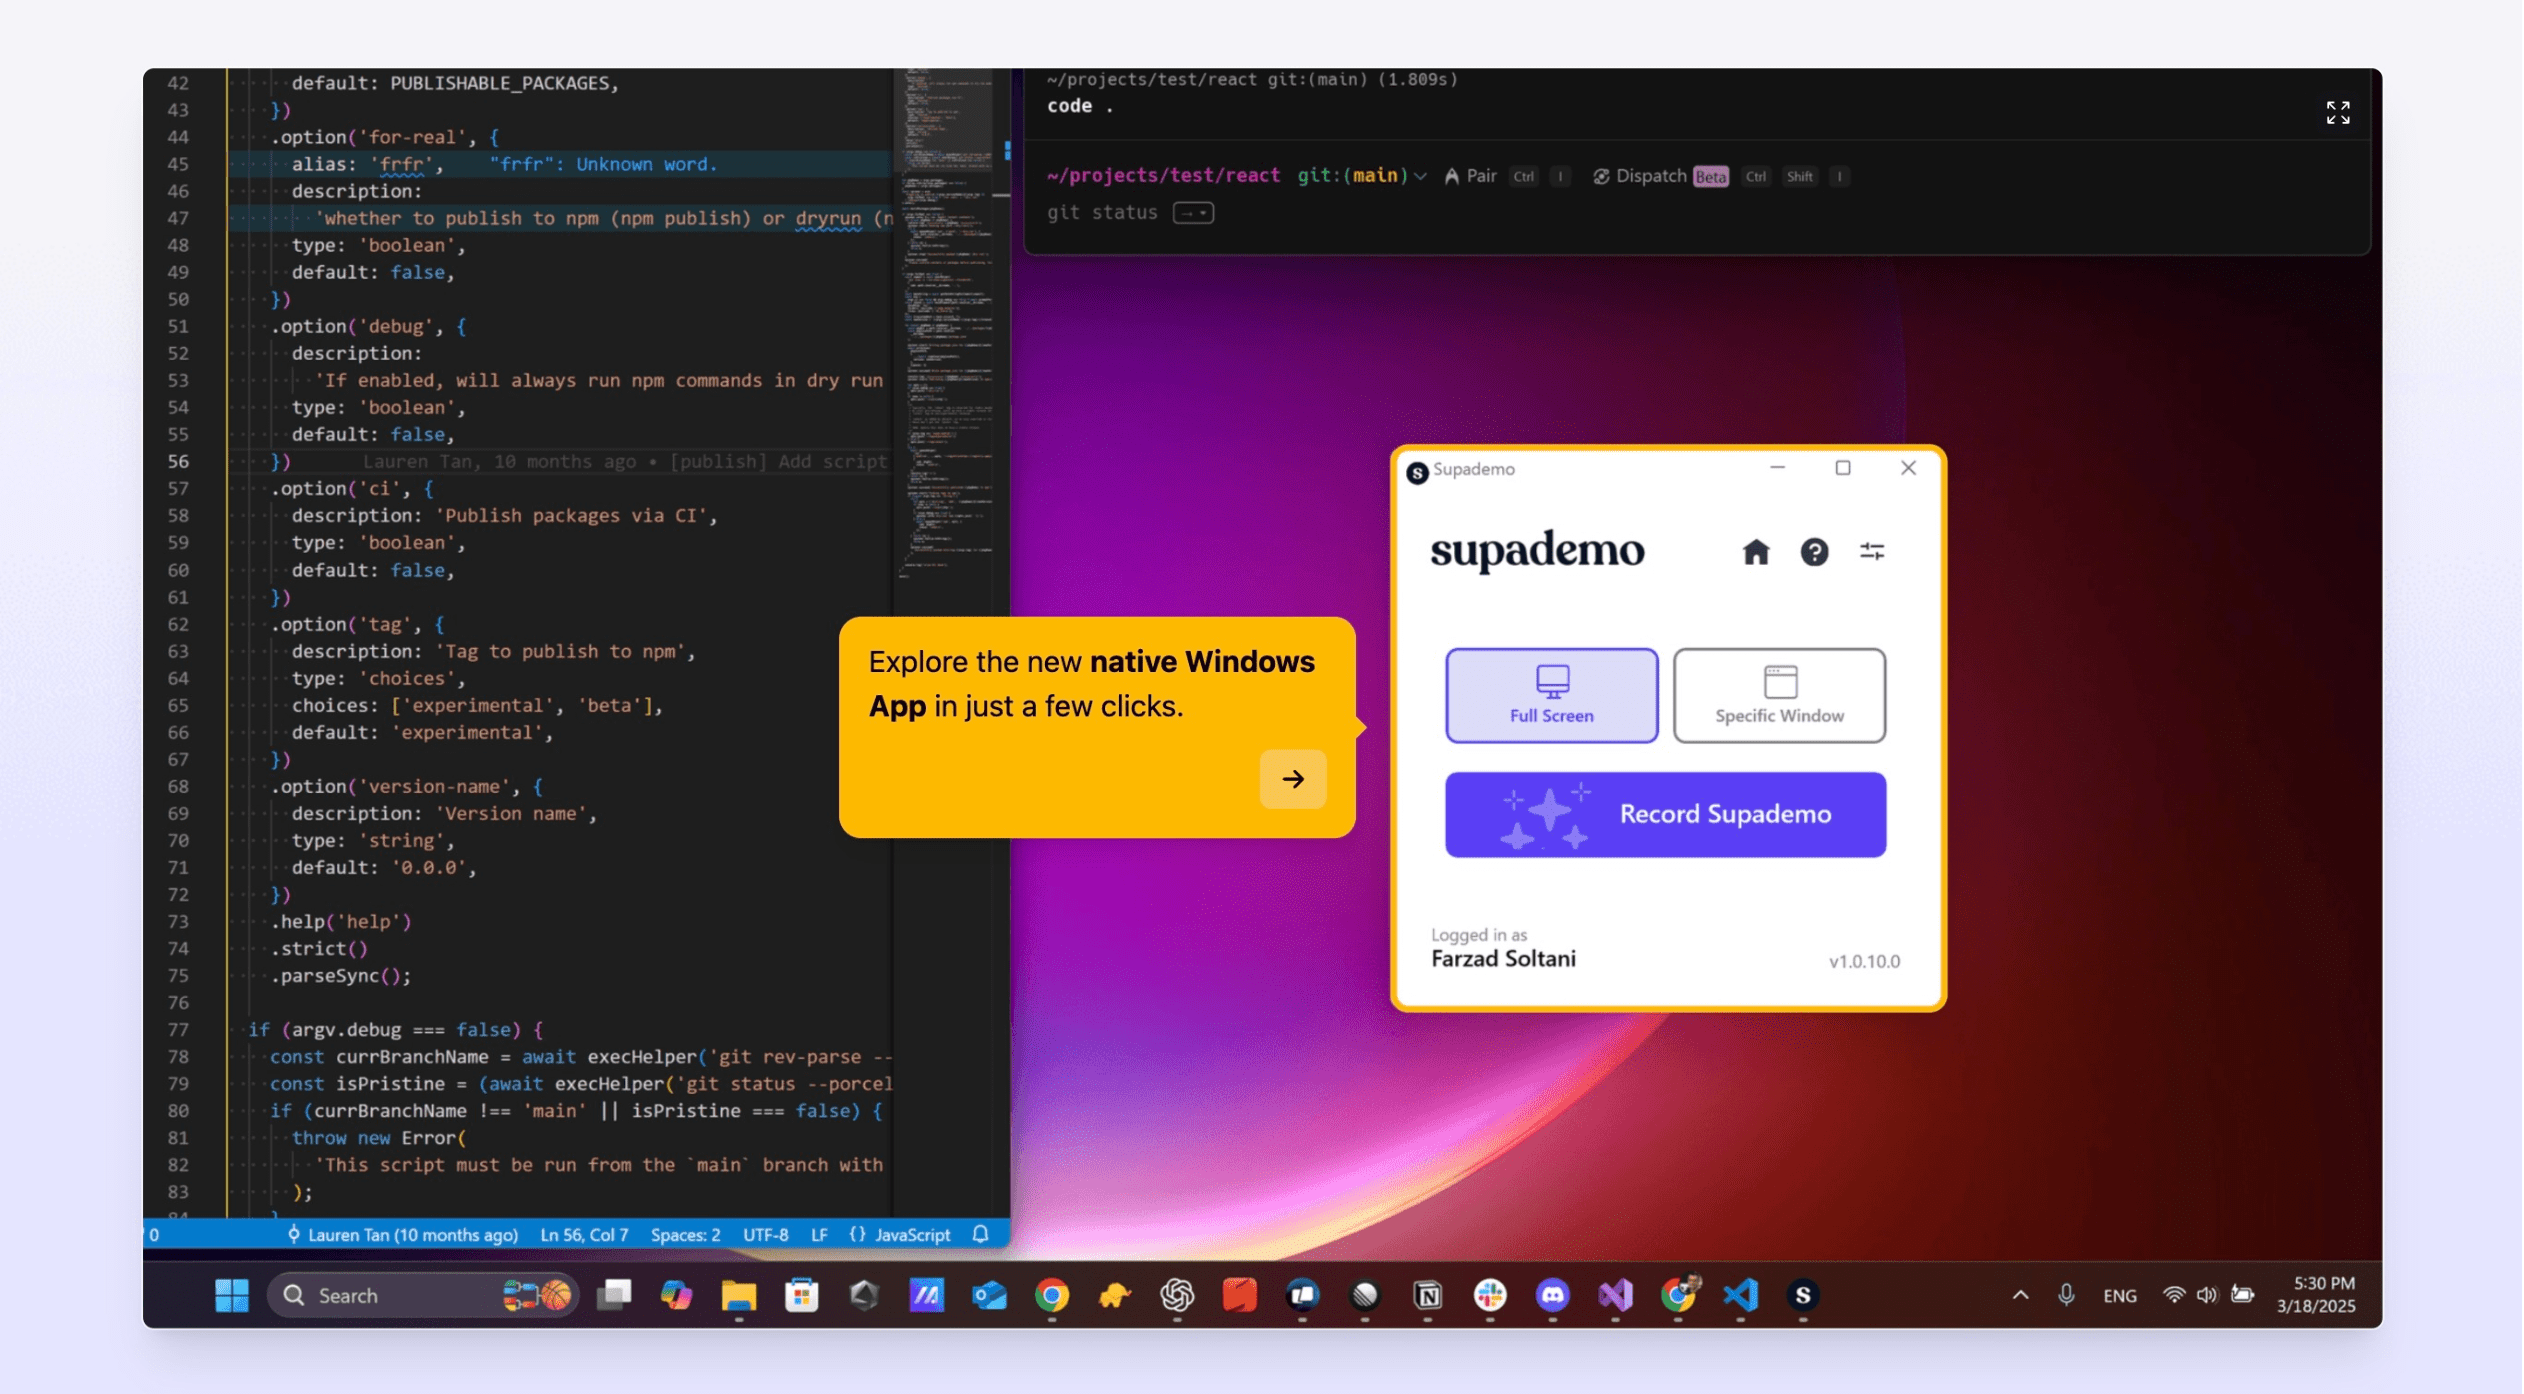Screen dimensions: 2524x1394
Task: Open Outlook from the taskbar
Action: (989, 1295)
